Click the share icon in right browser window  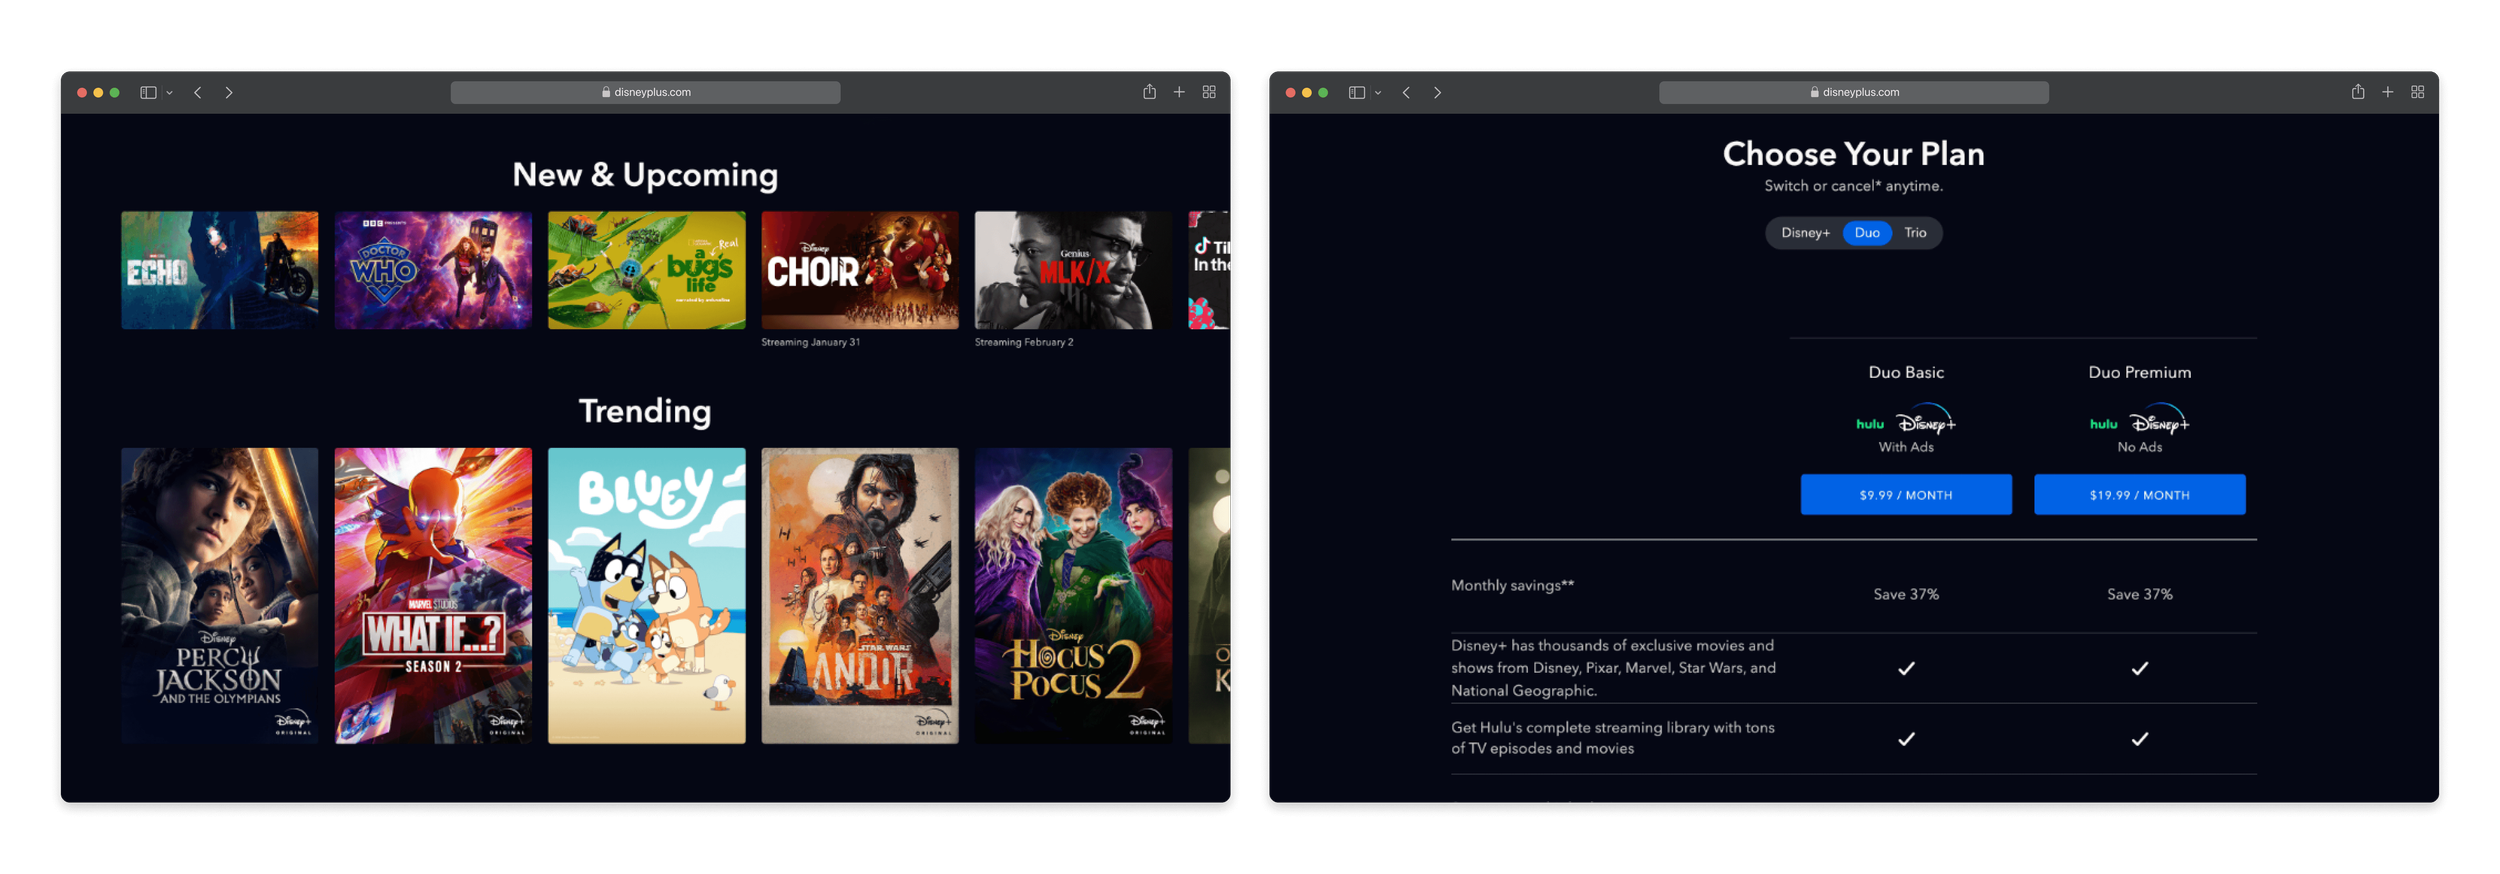tap(2358, 92)
